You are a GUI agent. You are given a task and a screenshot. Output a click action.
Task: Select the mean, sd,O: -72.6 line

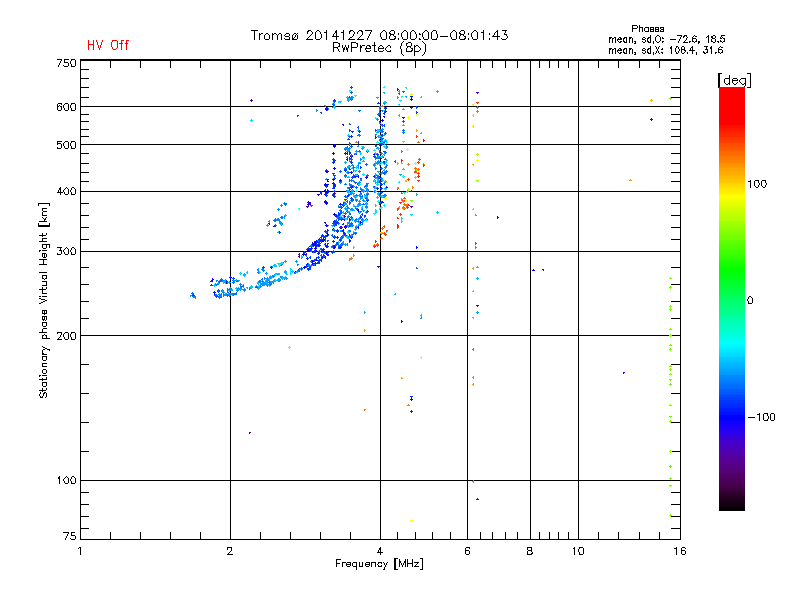coord(666,39)
